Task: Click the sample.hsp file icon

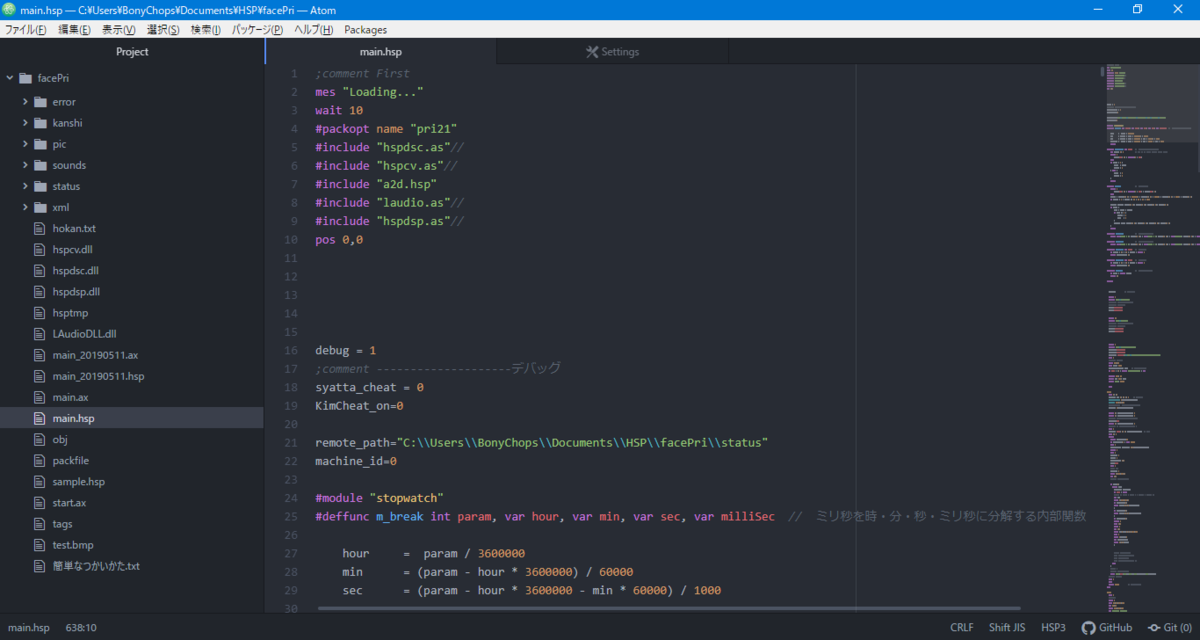Action: click(x=40, y=481)
